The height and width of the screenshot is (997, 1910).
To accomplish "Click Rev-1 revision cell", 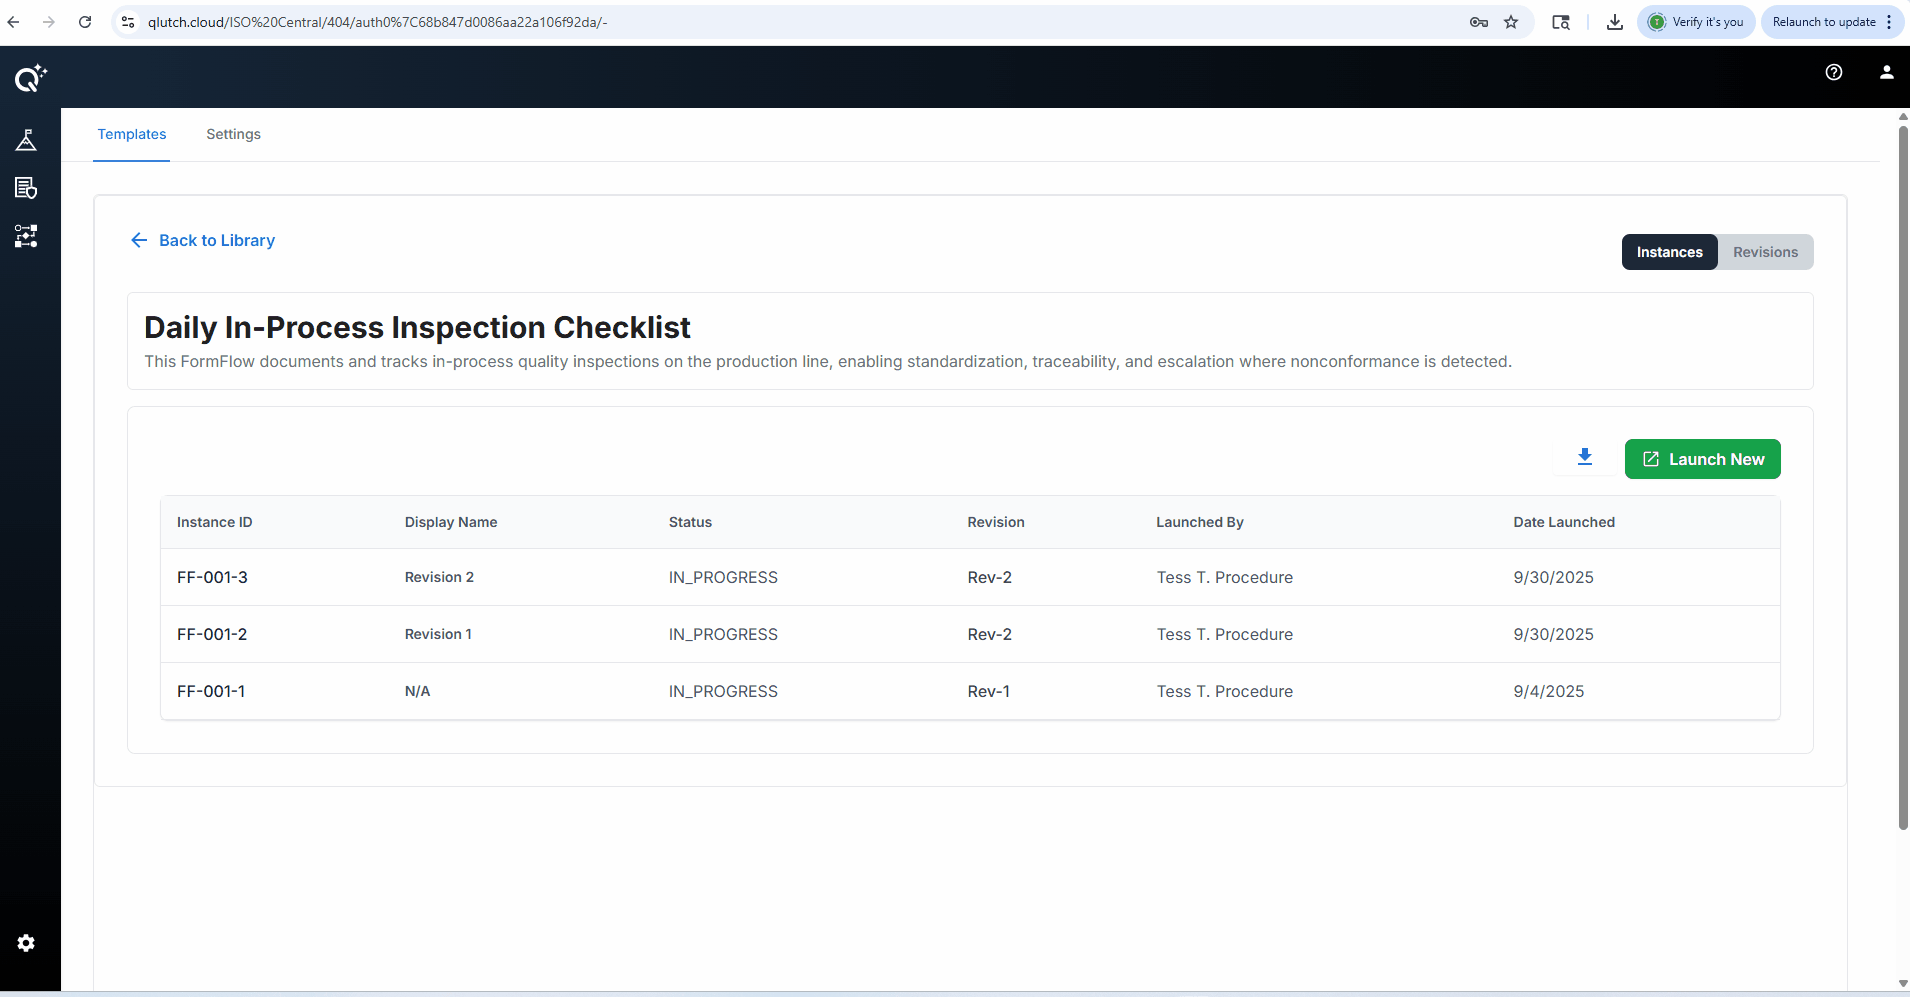I will 989,691.
